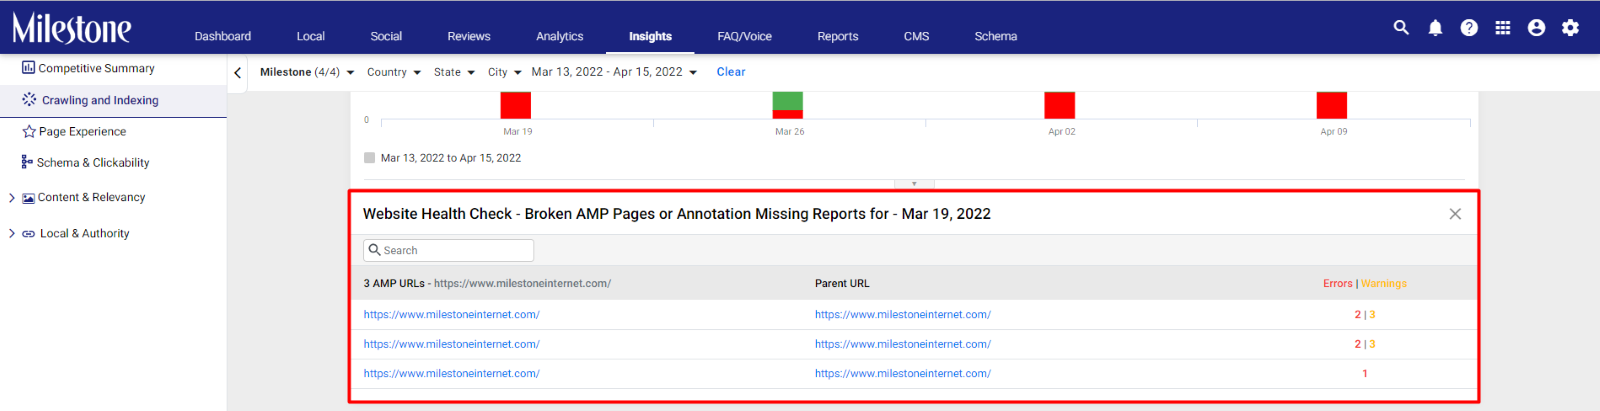The image size is (1600, 411).
Task: Open third row Parent URL link
Action: click(x=903, y=373)
